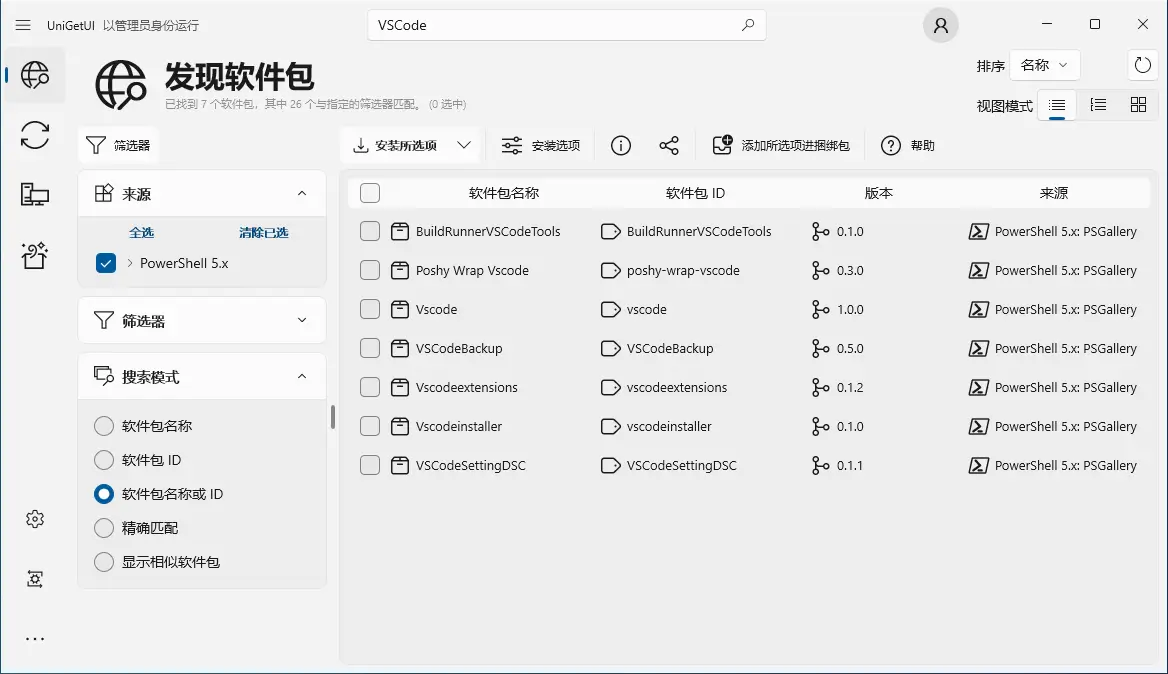Select the 软件包名称 search mode radio
The width and height of the screenshot is (1168, 674).
(x=104, y=426)
